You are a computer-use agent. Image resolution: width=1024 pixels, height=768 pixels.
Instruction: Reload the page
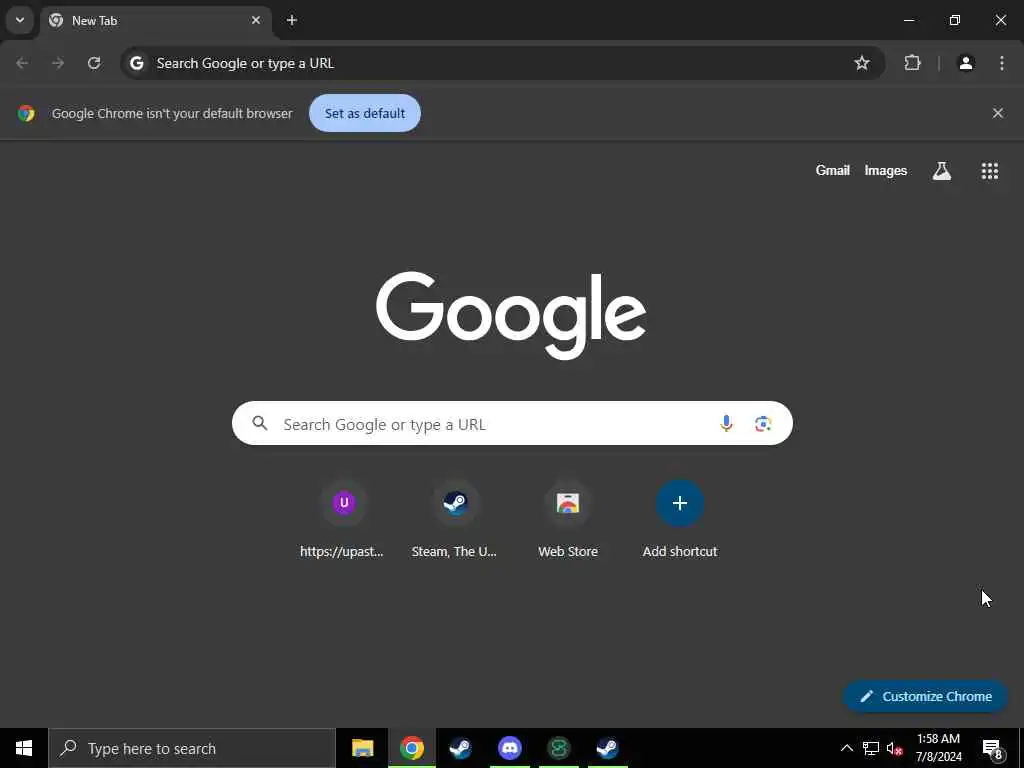94,63
